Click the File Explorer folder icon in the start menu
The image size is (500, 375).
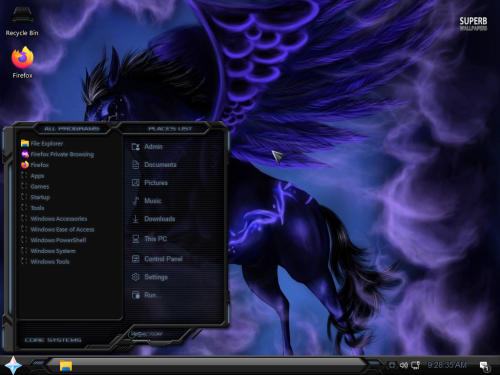[x=25, y=143]
